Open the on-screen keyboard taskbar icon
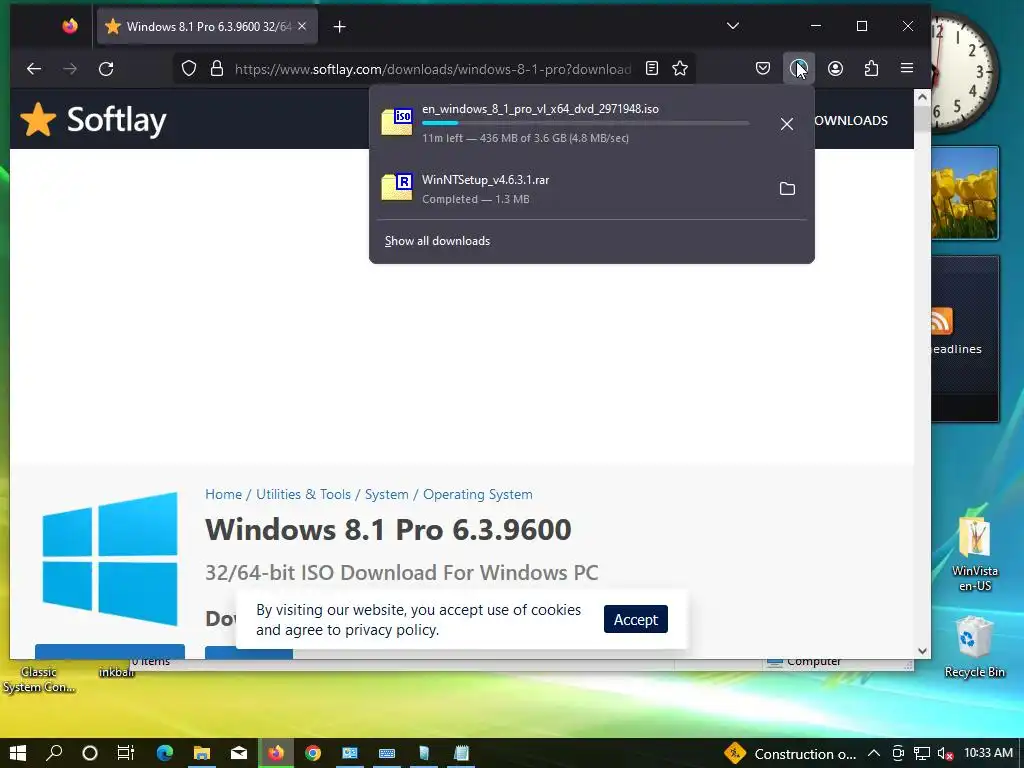 pyautogui.click(x=387, y=753)
